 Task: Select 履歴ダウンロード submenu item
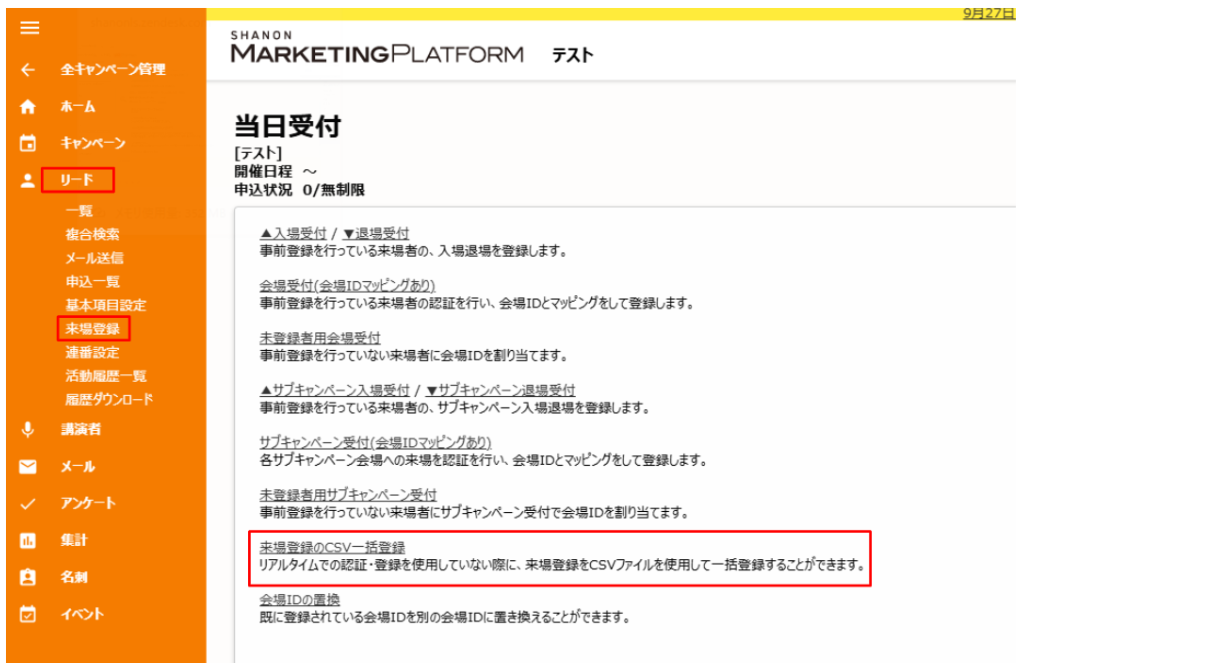point(109,400)
